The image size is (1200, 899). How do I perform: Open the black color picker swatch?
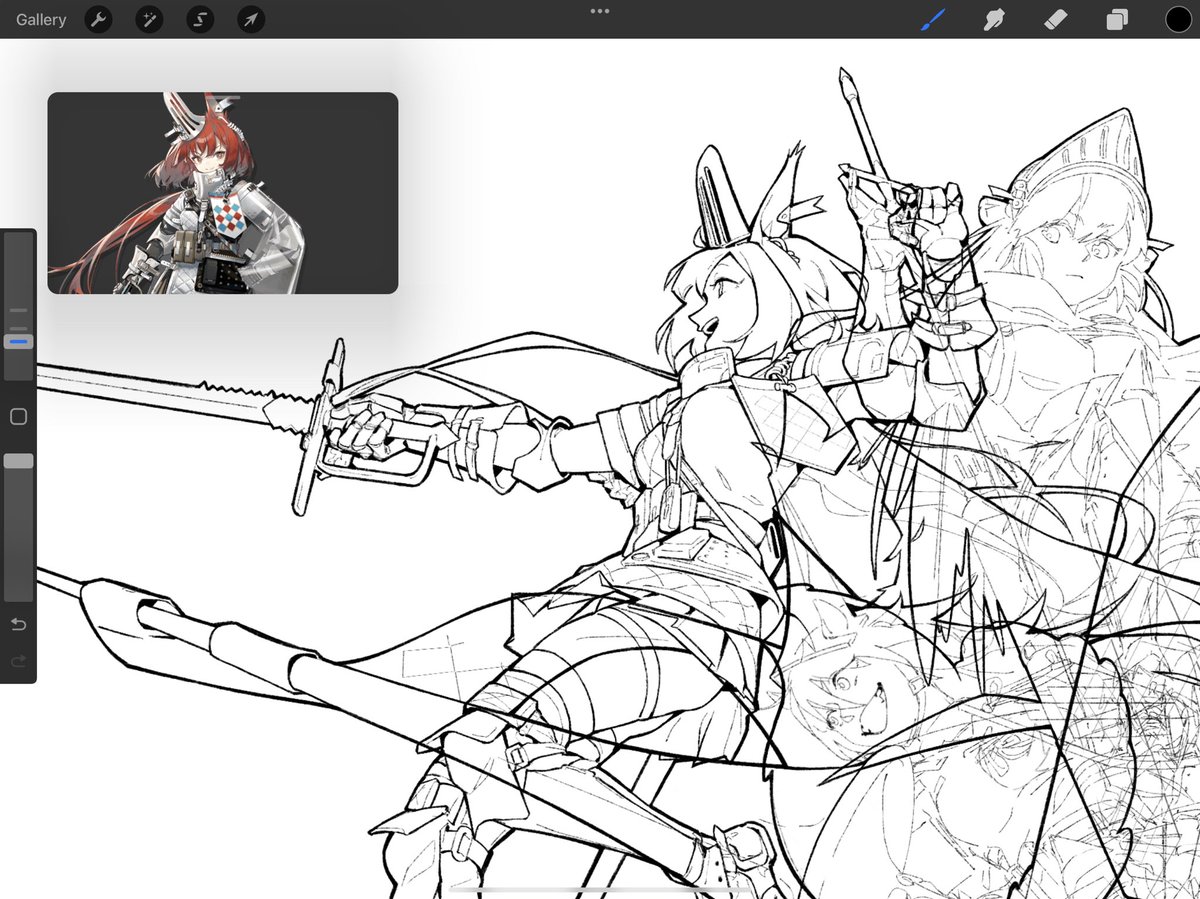tap(1178, 19)
